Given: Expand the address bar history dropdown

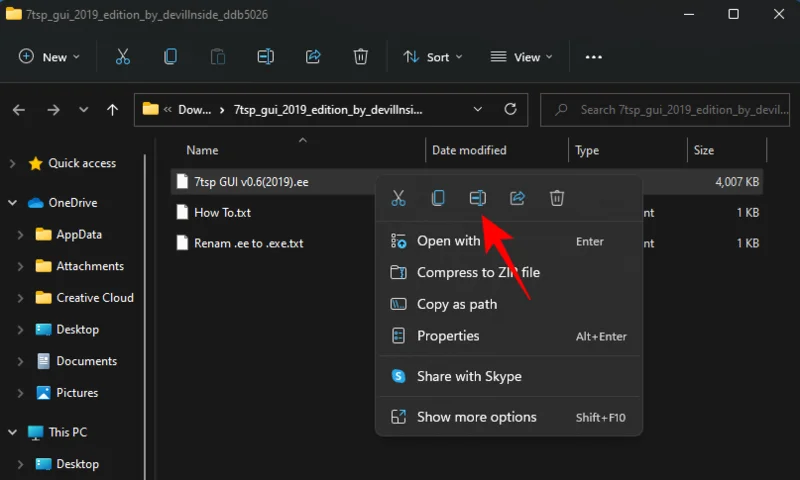Looking at the screenshot, I should coord(478,110).
